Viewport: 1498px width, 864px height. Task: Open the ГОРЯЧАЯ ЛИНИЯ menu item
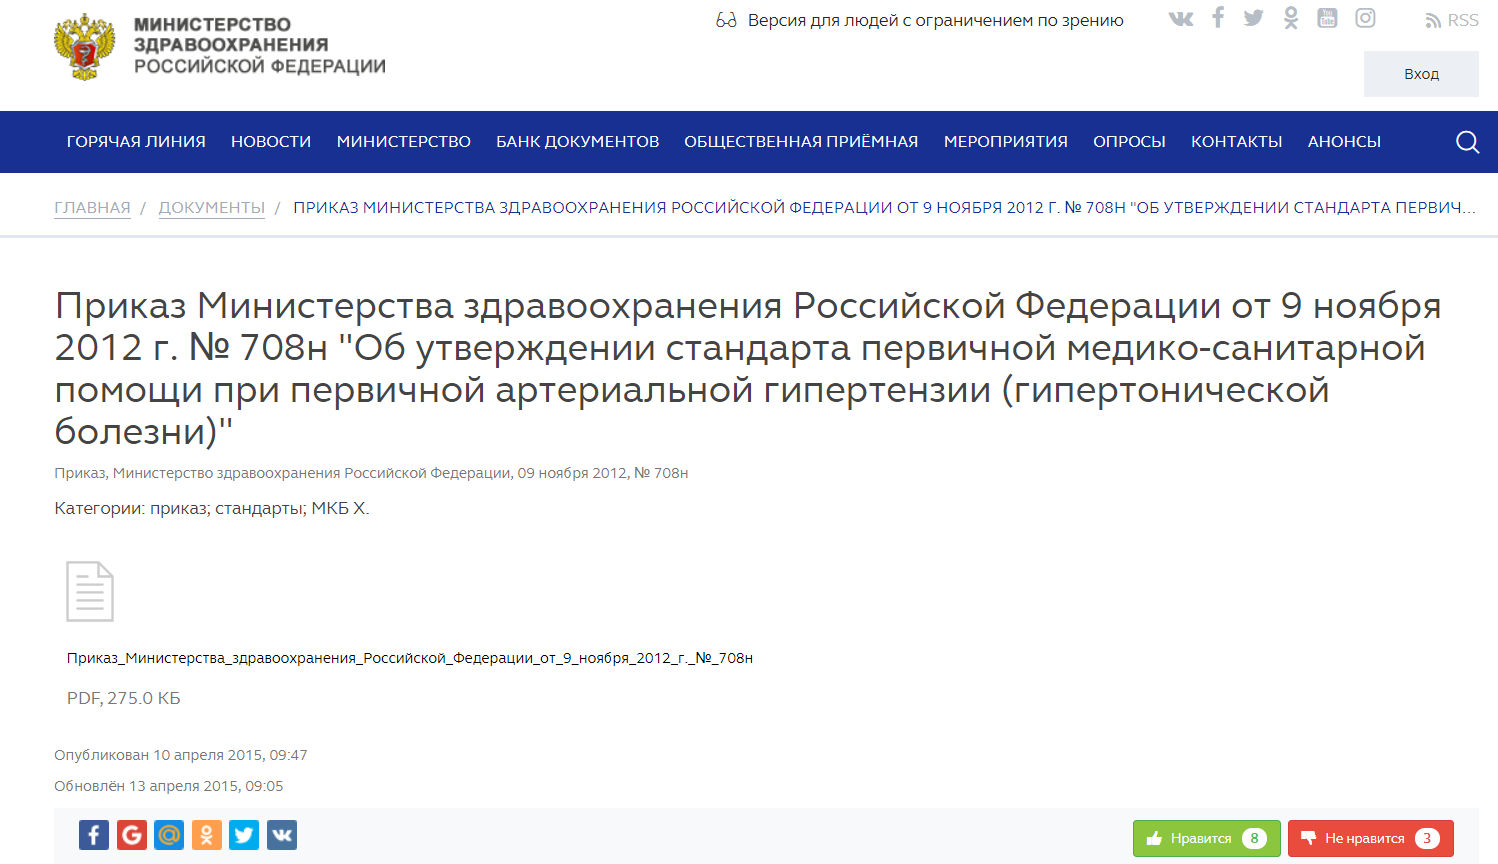136,142
